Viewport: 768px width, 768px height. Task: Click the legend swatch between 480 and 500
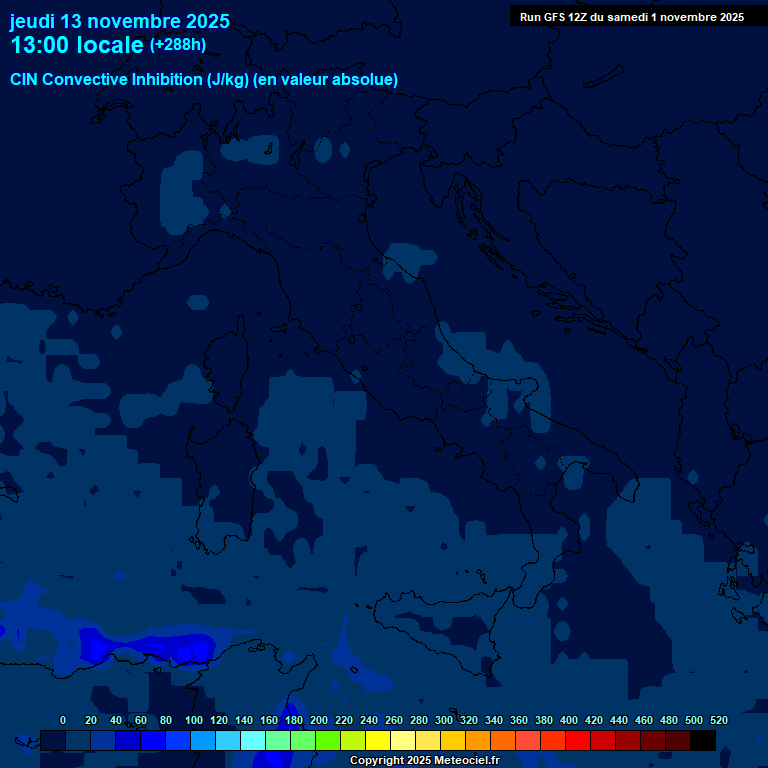(x=677, y=740)
